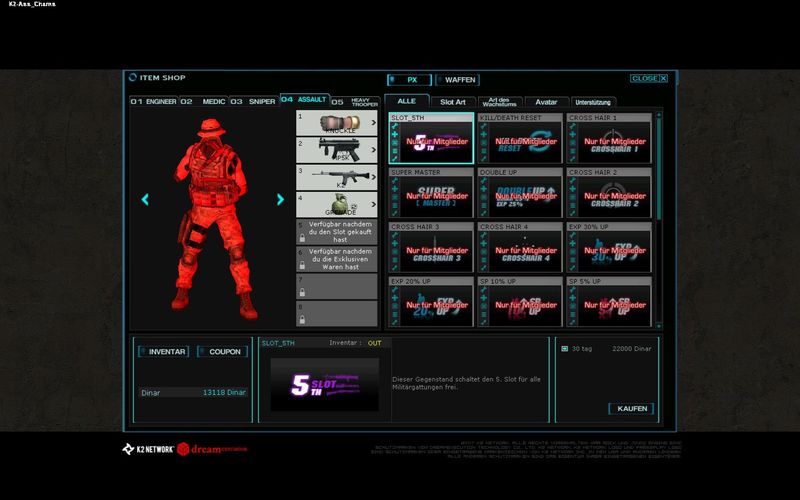800x500 pixels.
Task: Expand slot 4 Grenade chevron
Action: click(x=373, y=204)
